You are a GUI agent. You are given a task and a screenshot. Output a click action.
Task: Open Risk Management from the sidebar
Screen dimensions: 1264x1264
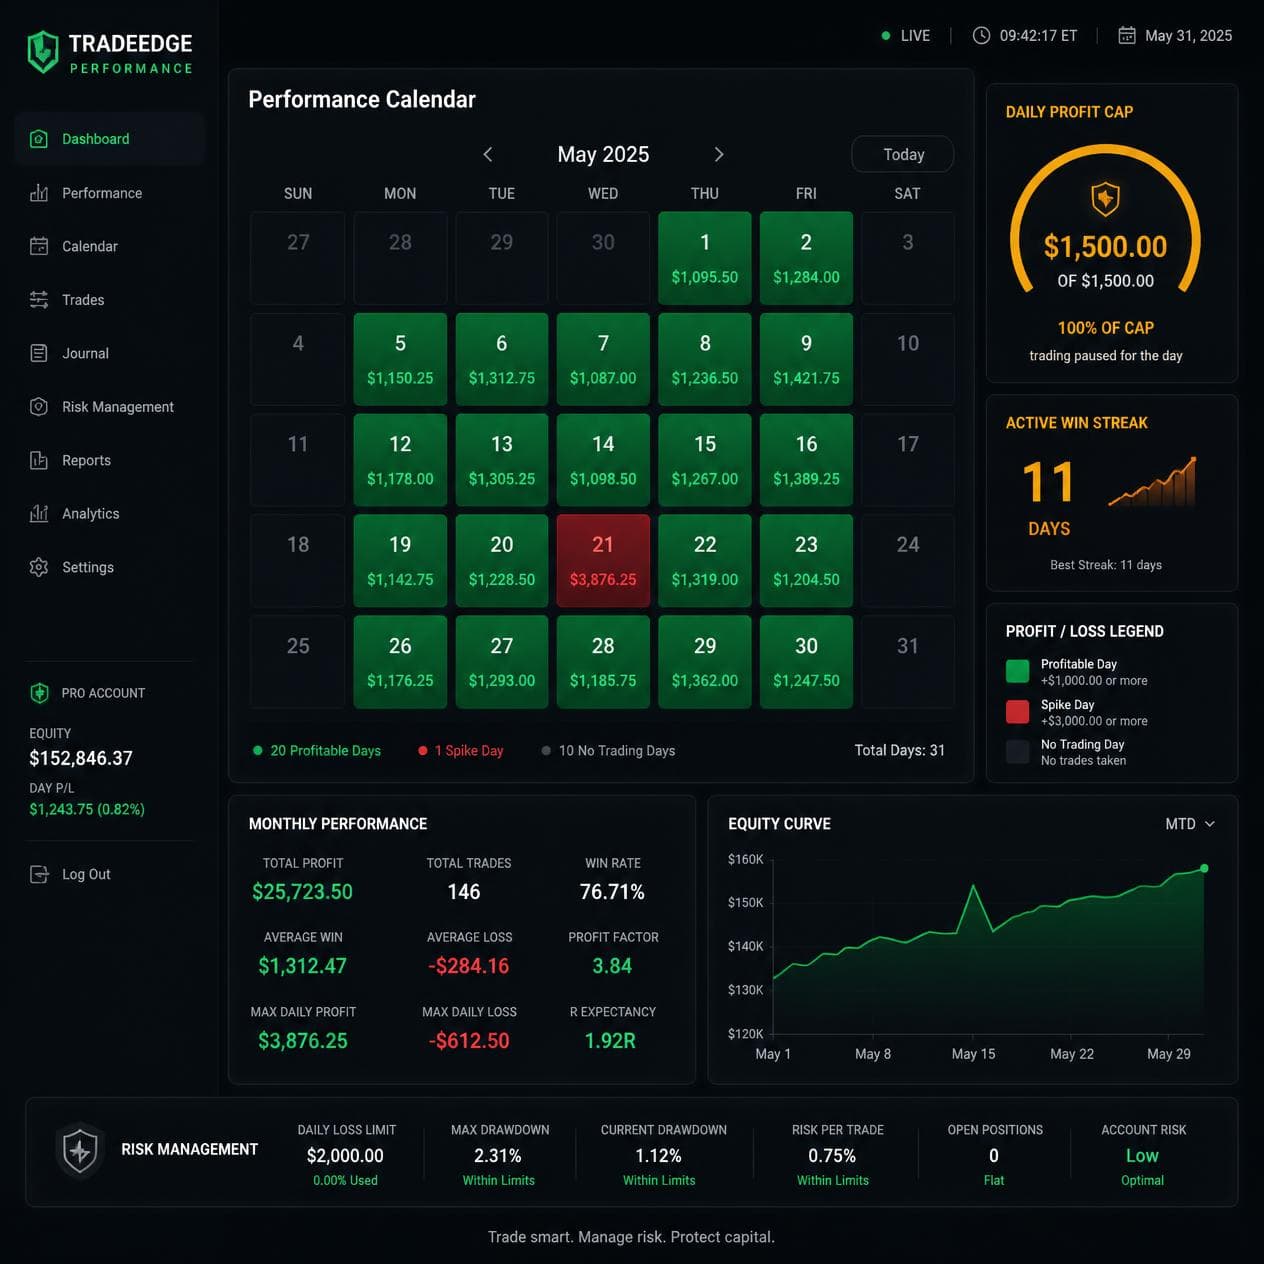click(x=110, y=407)
